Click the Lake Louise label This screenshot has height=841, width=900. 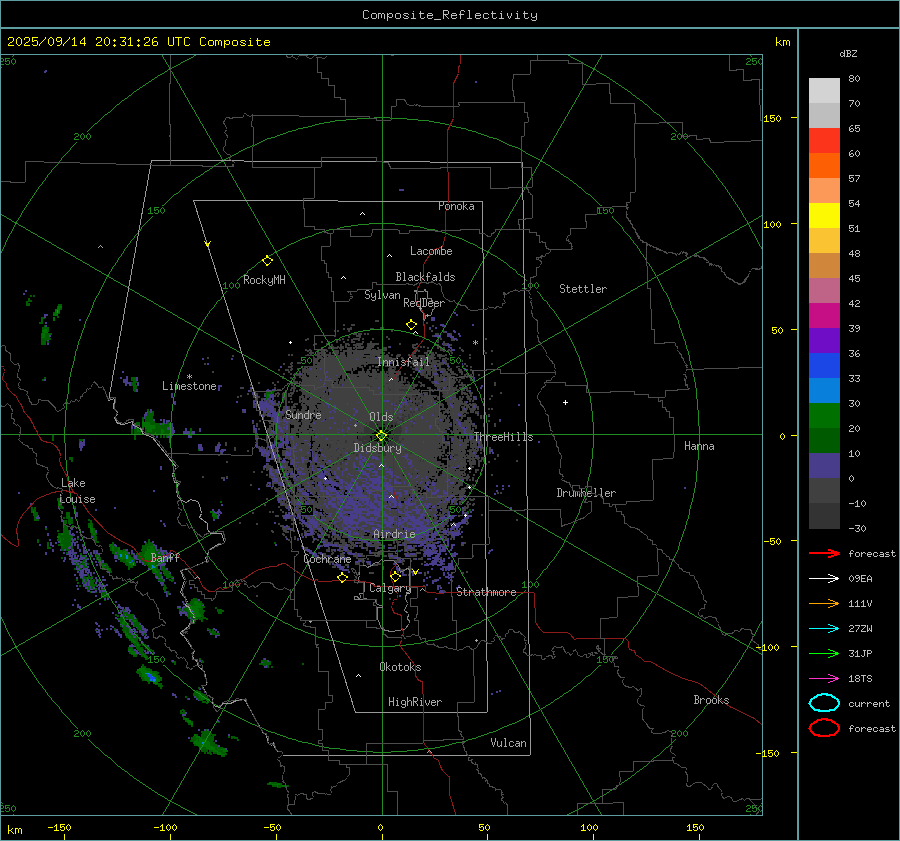77,491
